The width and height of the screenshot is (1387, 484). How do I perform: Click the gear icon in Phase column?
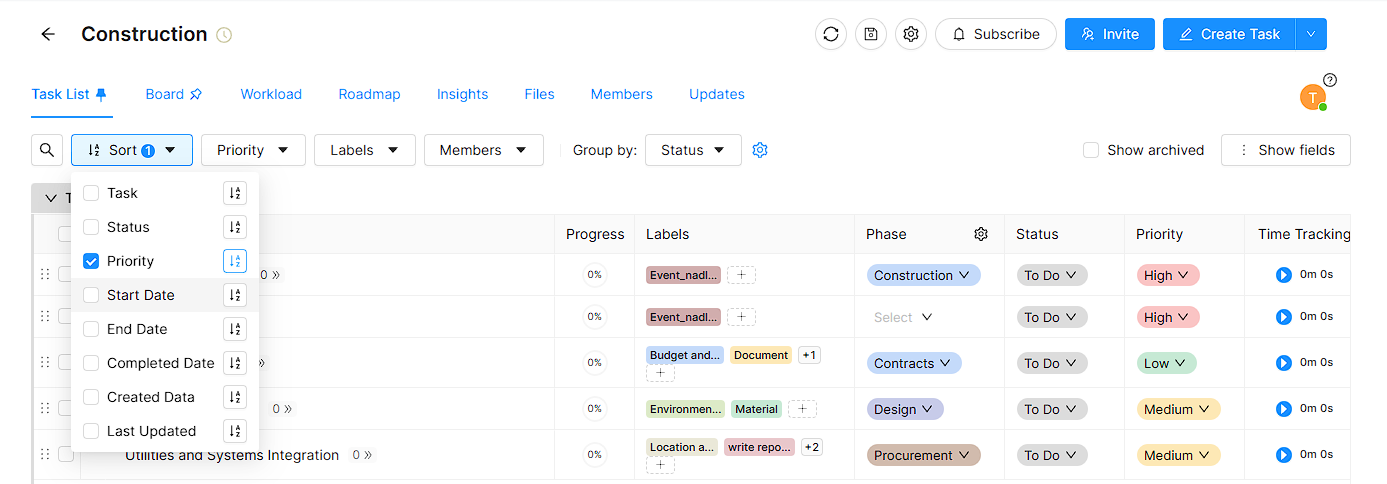981,234
